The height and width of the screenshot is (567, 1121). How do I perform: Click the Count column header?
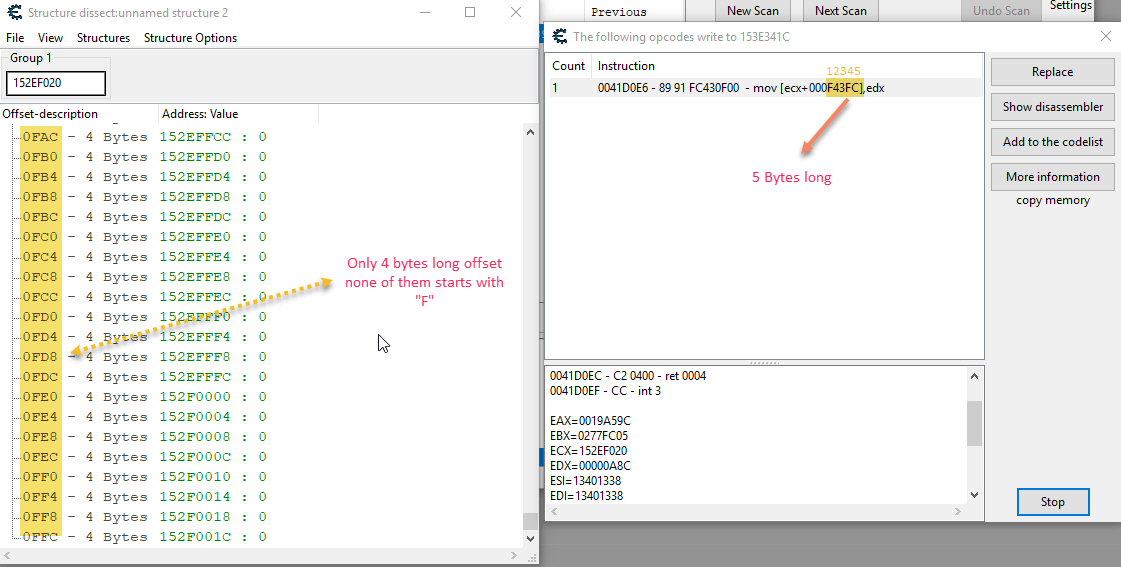click(x=568, y=66)
